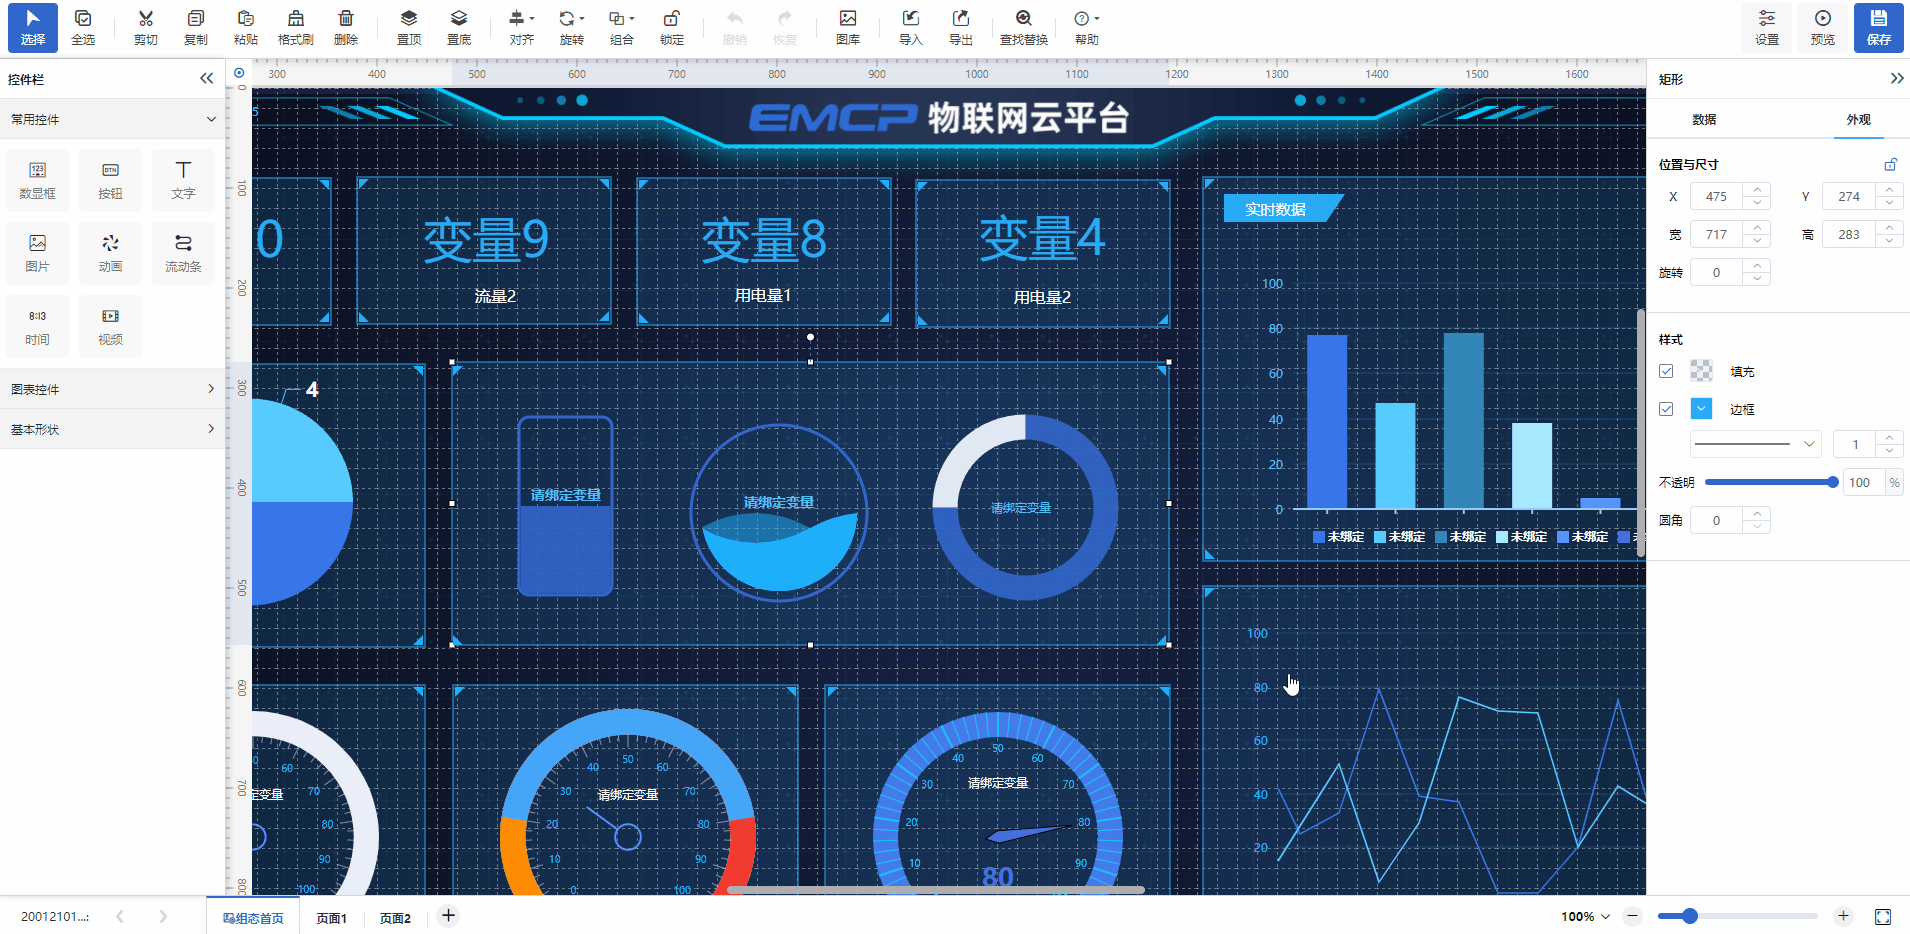Click the X position input field
The width and height of the screenshot is (1910, 934).
1716,197
